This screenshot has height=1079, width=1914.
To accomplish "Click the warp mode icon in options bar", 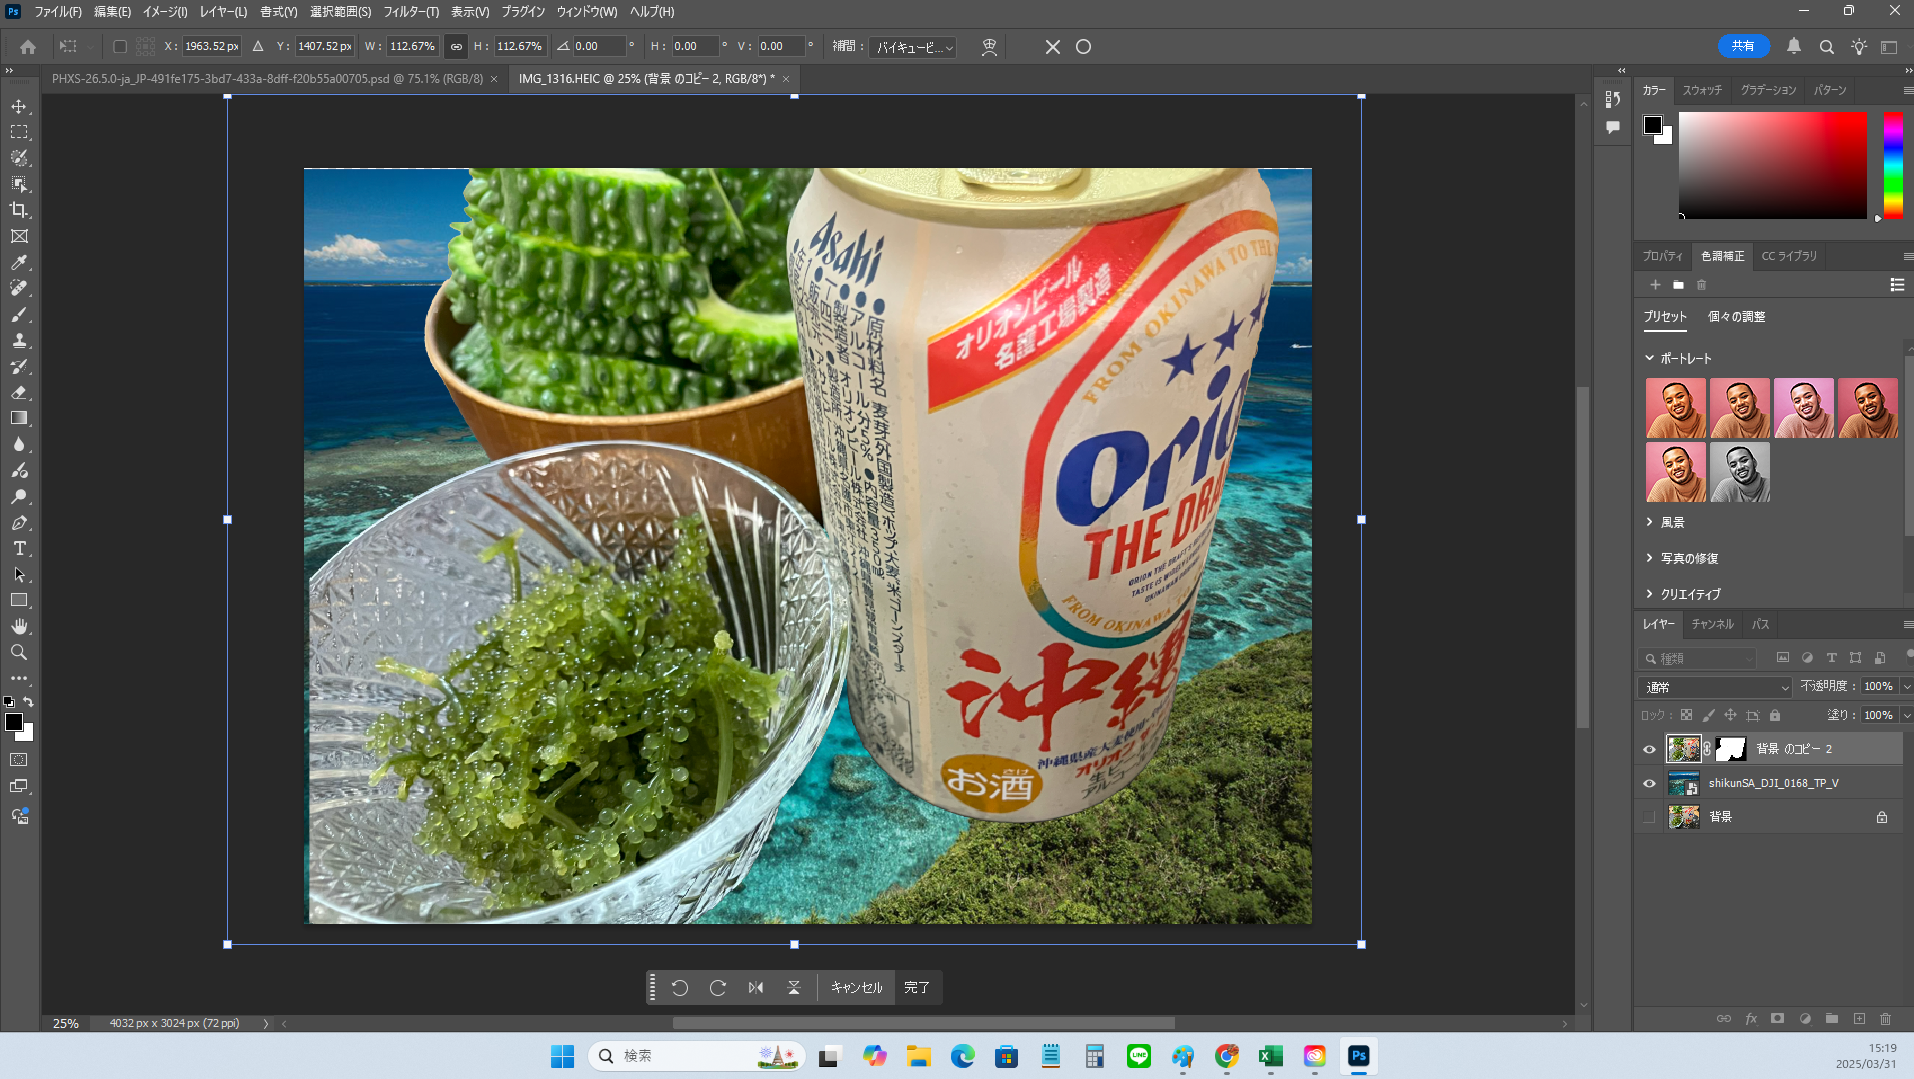I will pyautogui.click(x=989, y=47).
